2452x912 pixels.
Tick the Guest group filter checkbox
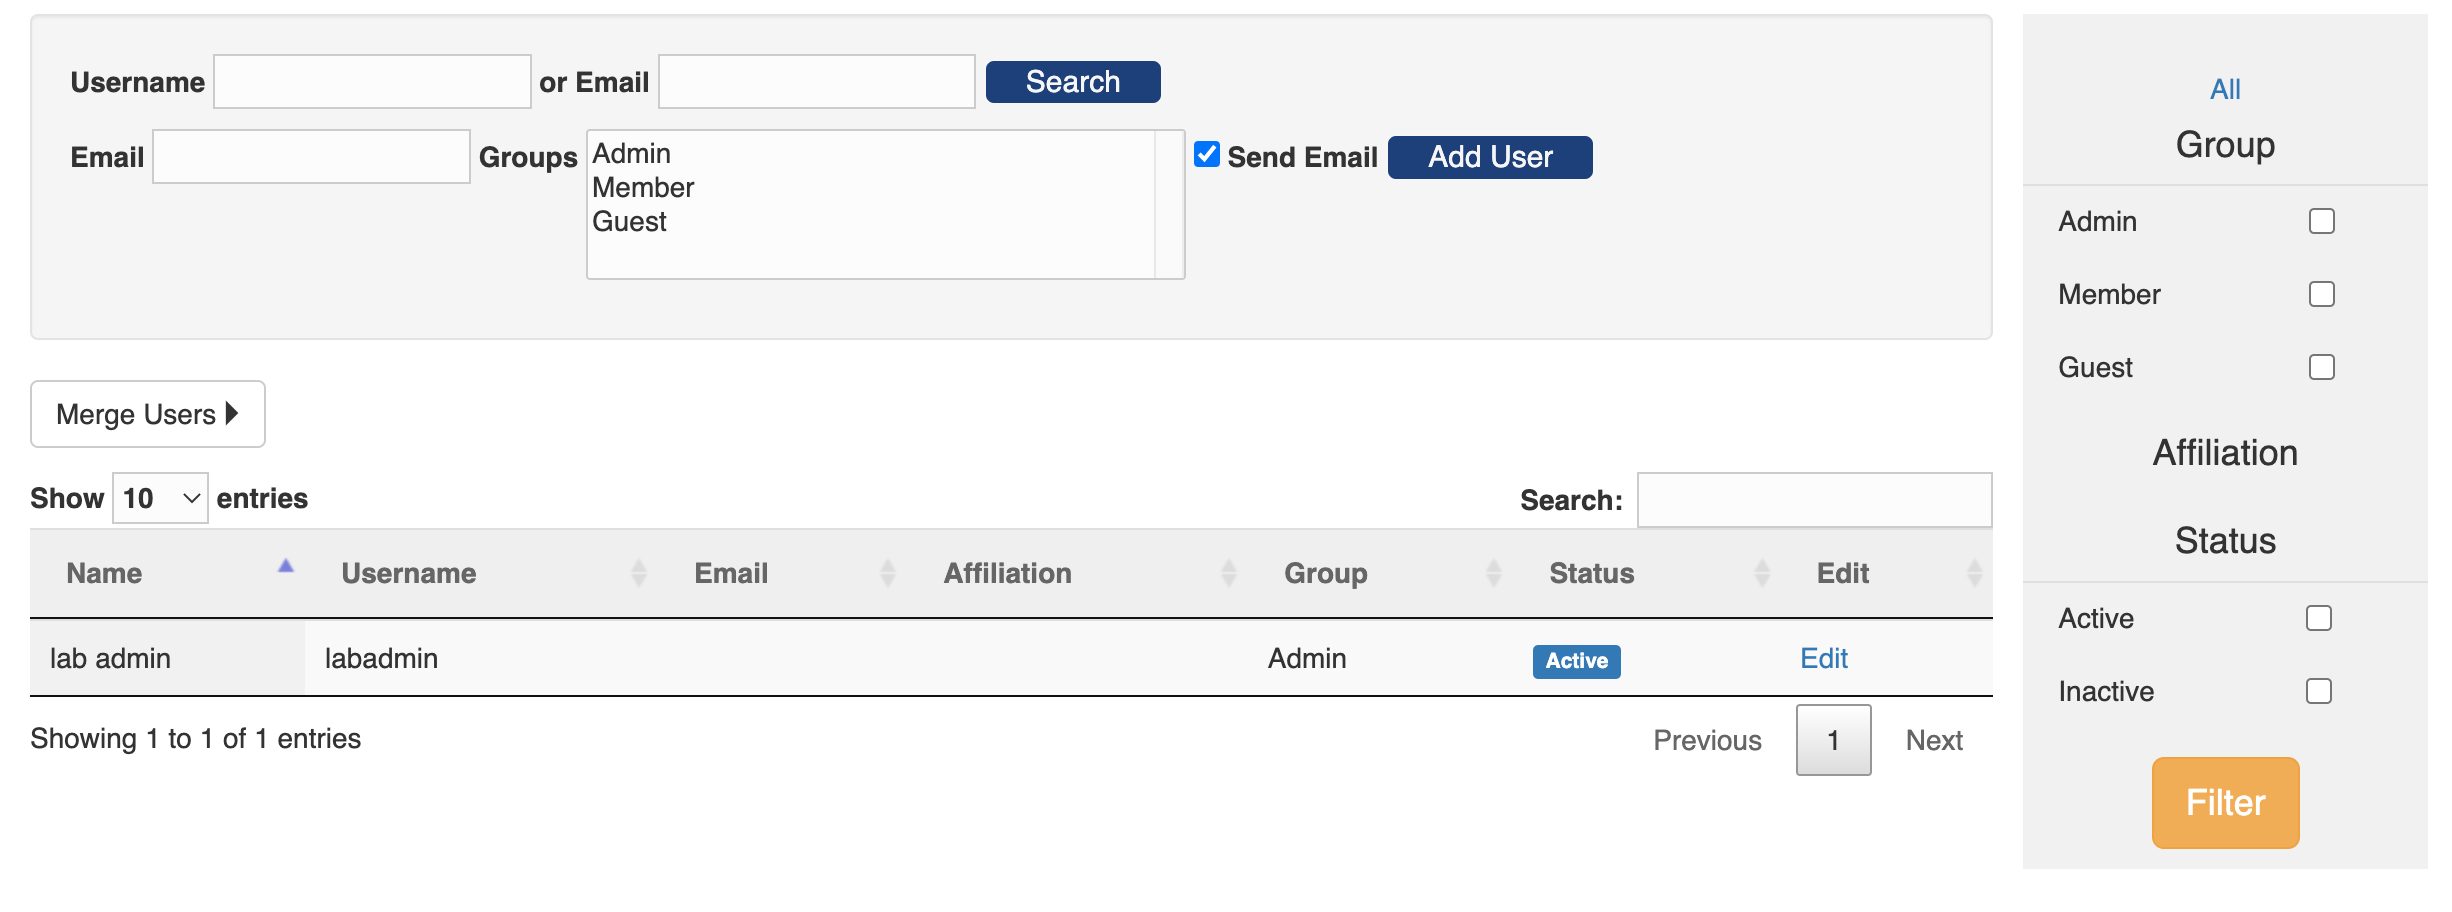(2321, 367)
